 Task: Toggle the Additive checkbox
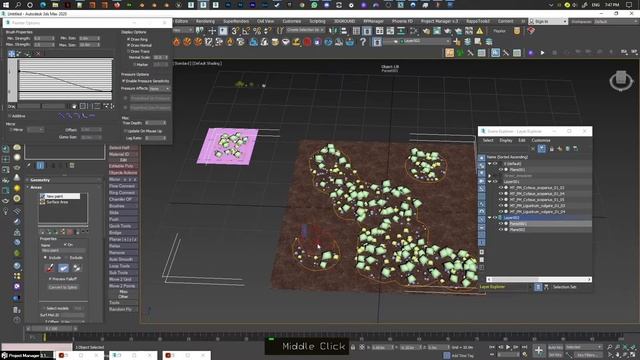[x=10, y=116]
